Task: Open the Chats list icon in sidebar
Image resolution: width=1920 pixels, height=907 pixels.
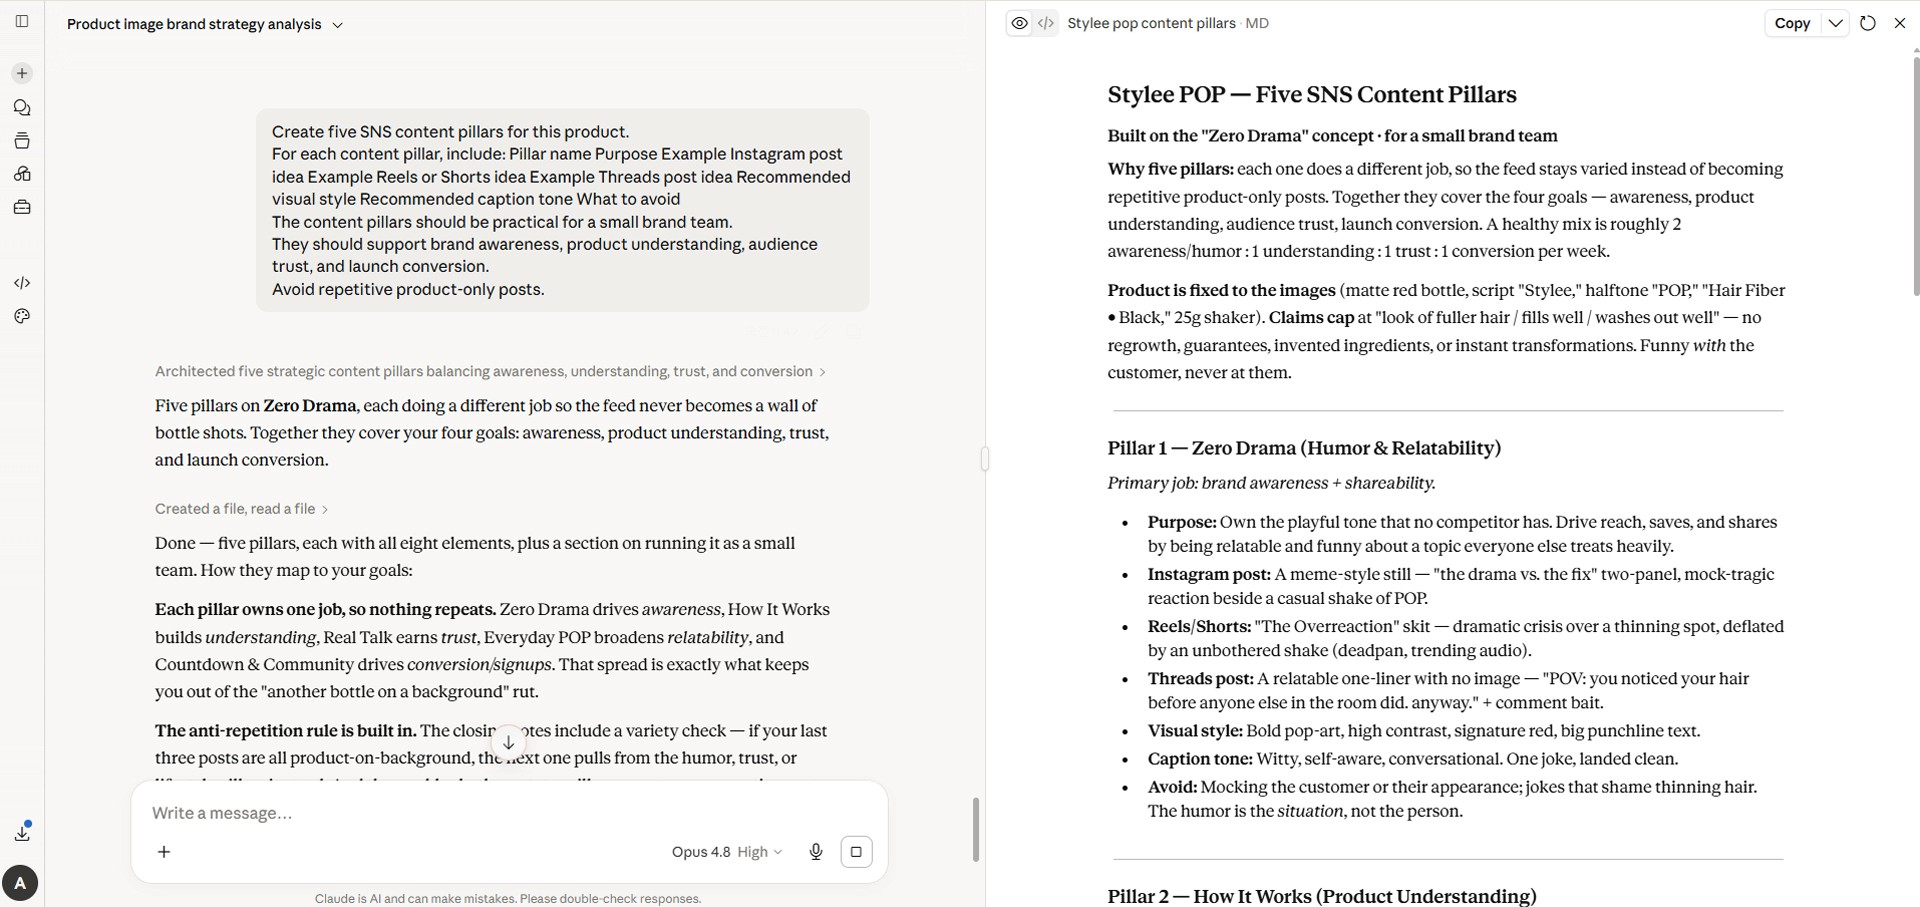Action: pyautogui.click(x=22, y=107)
